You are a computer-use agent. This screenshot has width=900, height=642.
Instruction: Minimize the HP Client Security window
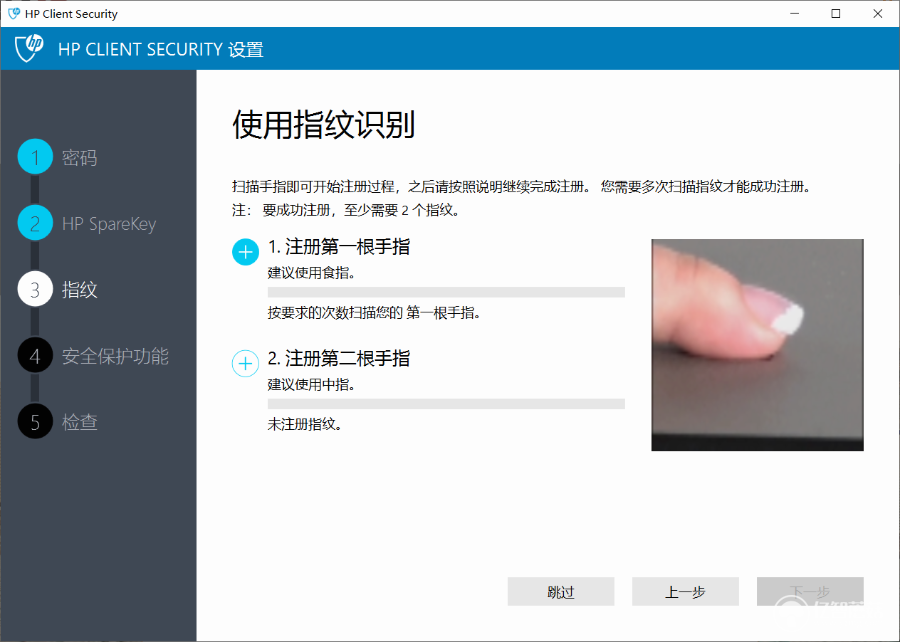[794, 14]
